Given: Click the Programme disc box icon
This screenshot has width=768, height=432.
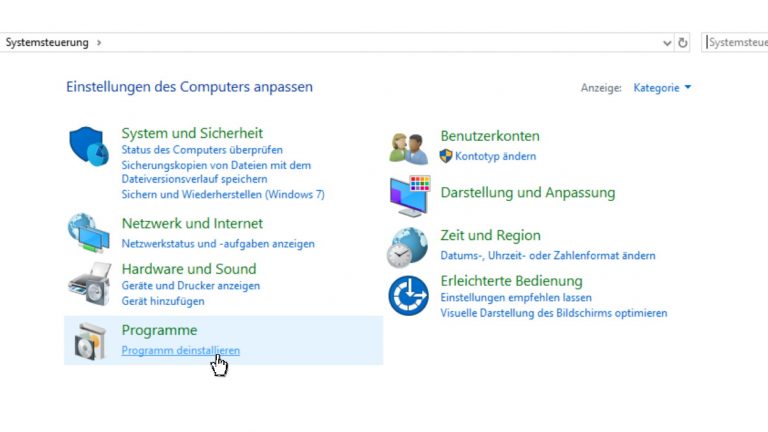Looking at the screenshot, I should (90, 341).
